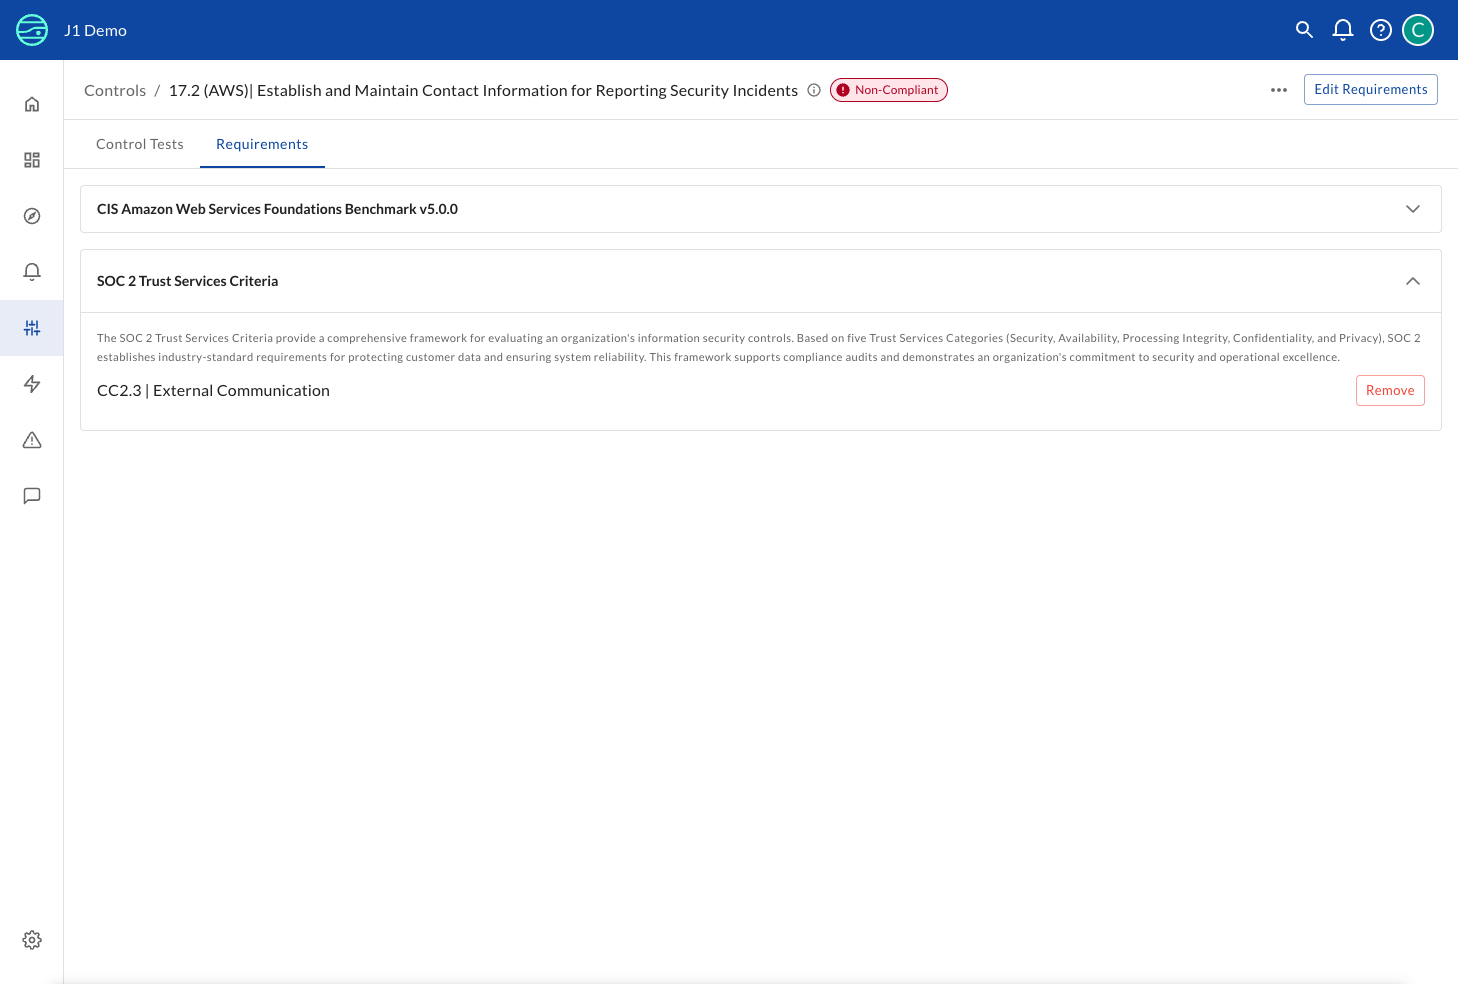Open the lightning bolt icon in sidebar
This screenshot has width=1458, height=984.
tap(32, 384)
